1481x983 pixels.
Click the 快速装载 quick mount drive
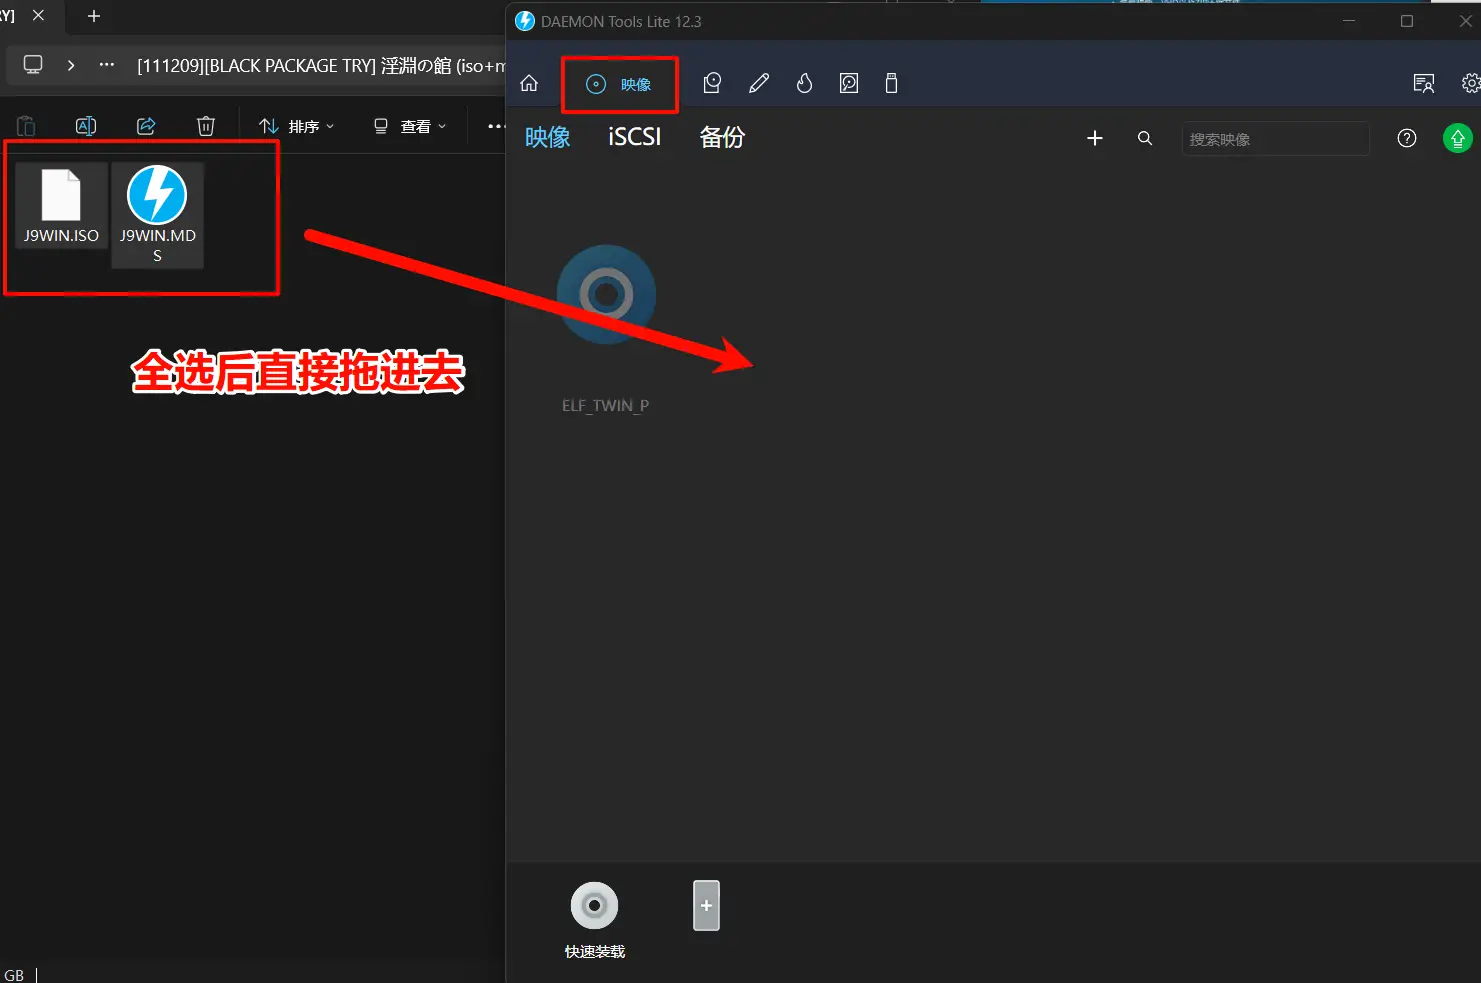tap(595, 920)
